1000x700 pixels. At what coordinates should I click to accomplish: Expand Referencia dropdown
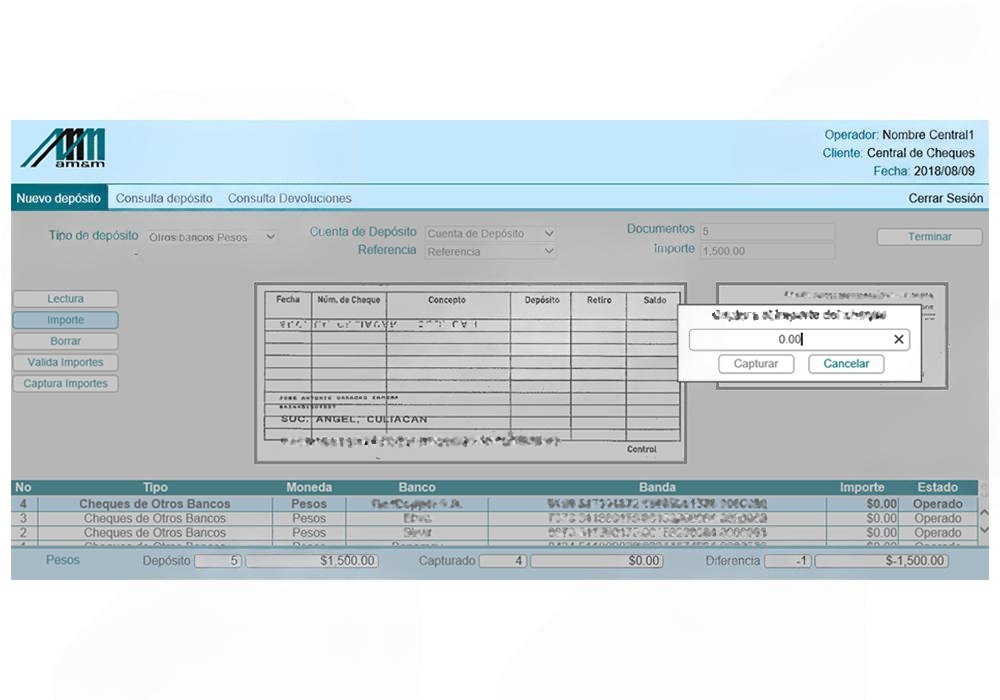coord(490,251)
